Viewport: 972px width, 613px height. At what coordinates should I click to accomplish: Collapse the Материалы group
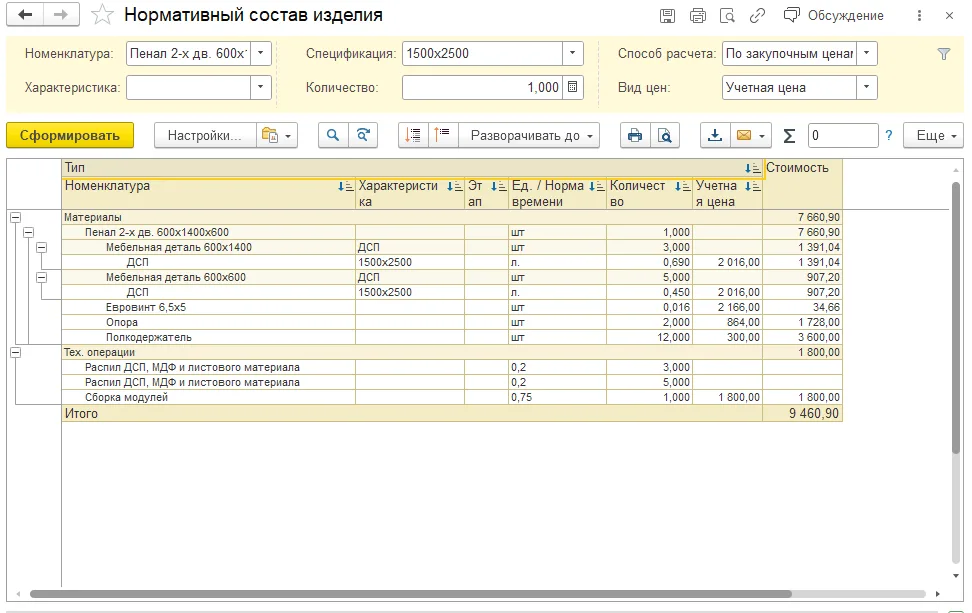tap(15, 218)
